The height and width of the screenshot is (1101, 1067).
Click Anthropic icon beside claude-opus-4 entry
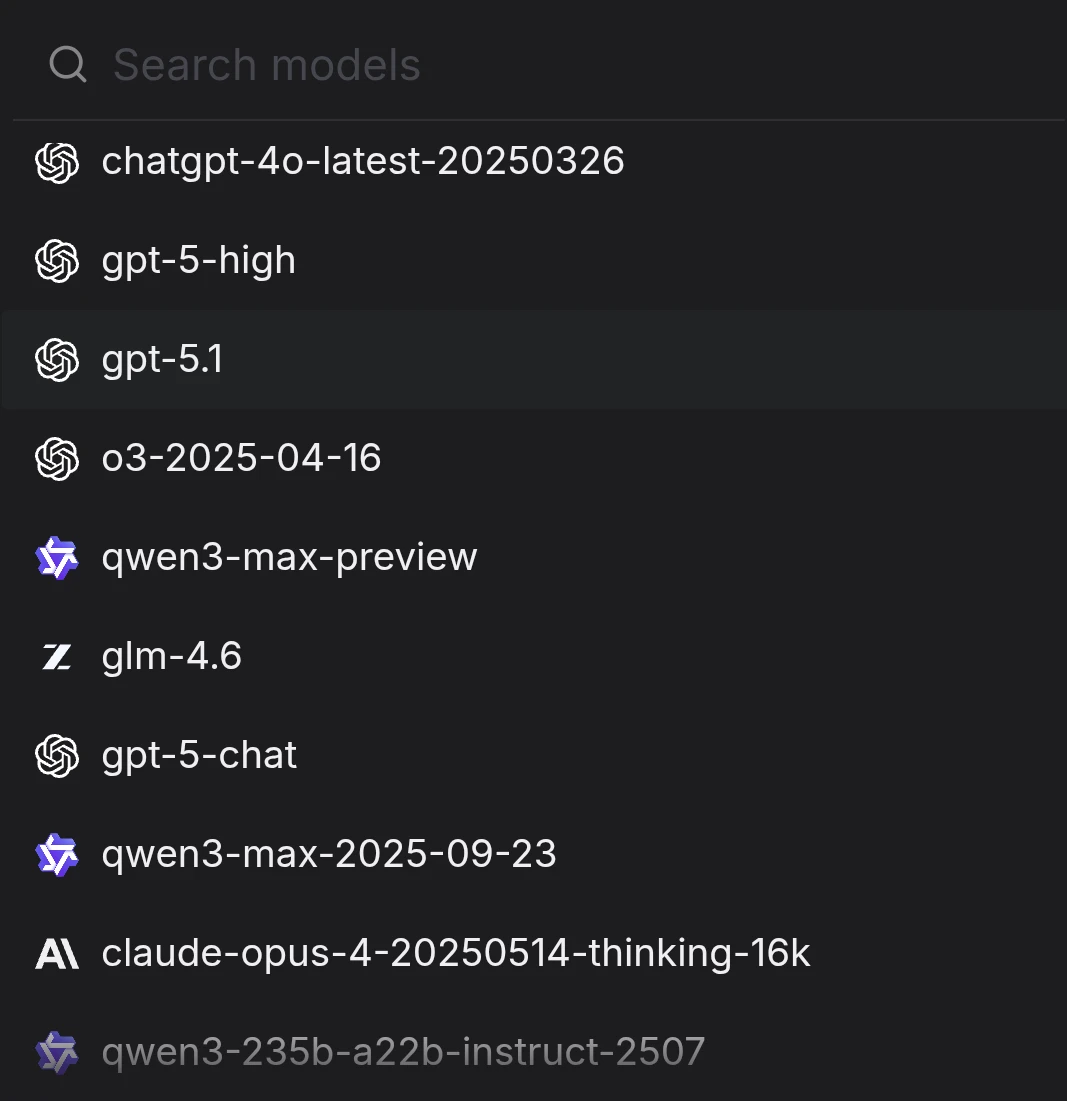coord(57,954)
